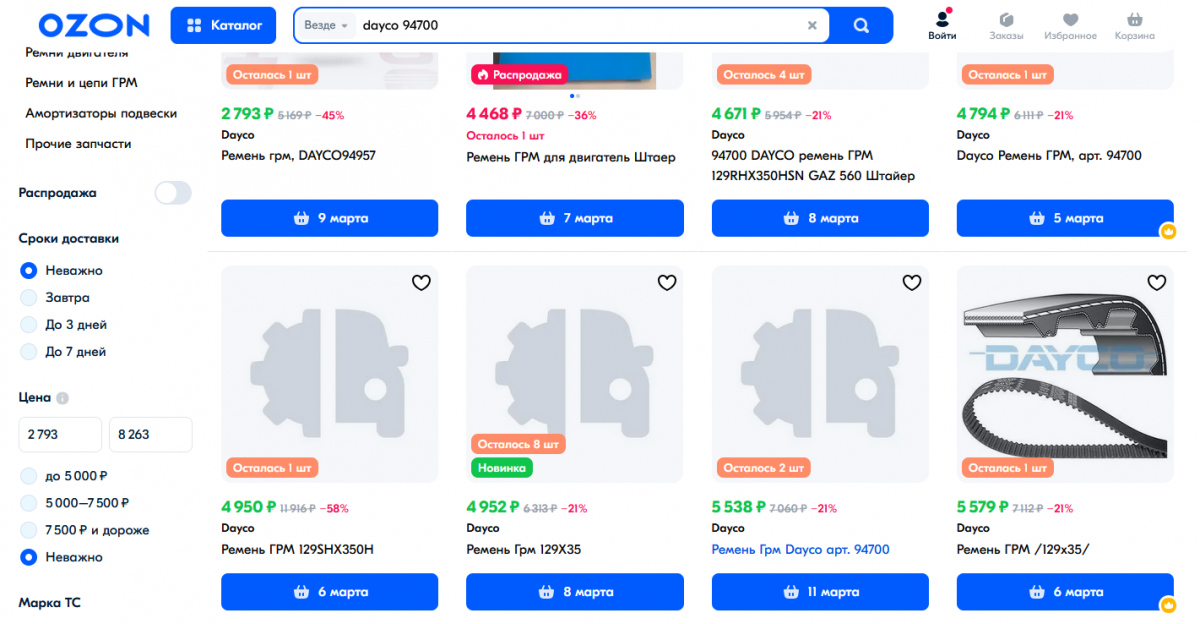This screenshot has width=1200, height=624.
Task: Add Ремень ГРМ /129x35/ to cart
Action: (x=1065, y=592)
